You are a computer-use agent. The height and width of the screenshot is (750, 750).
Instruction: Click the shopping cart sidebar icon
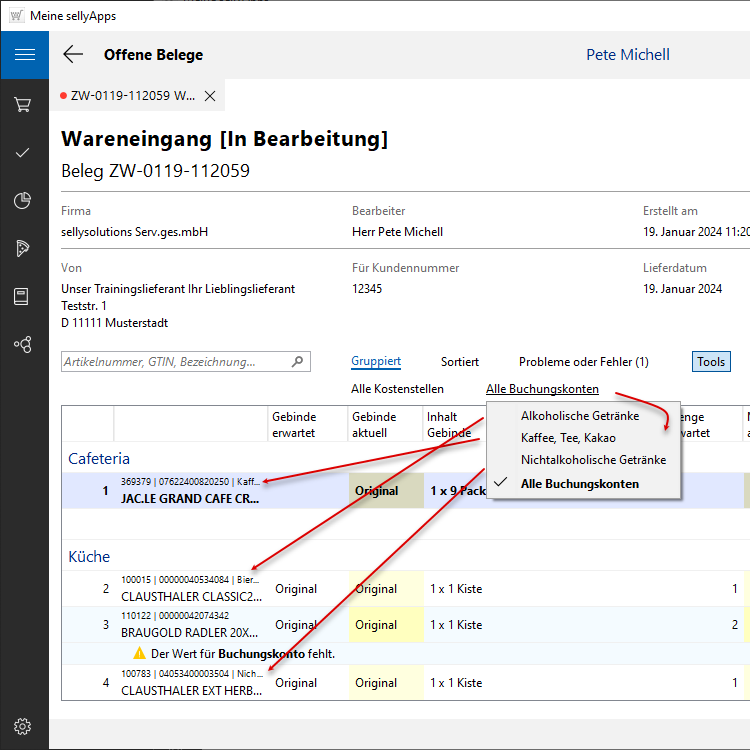[23, 105]
